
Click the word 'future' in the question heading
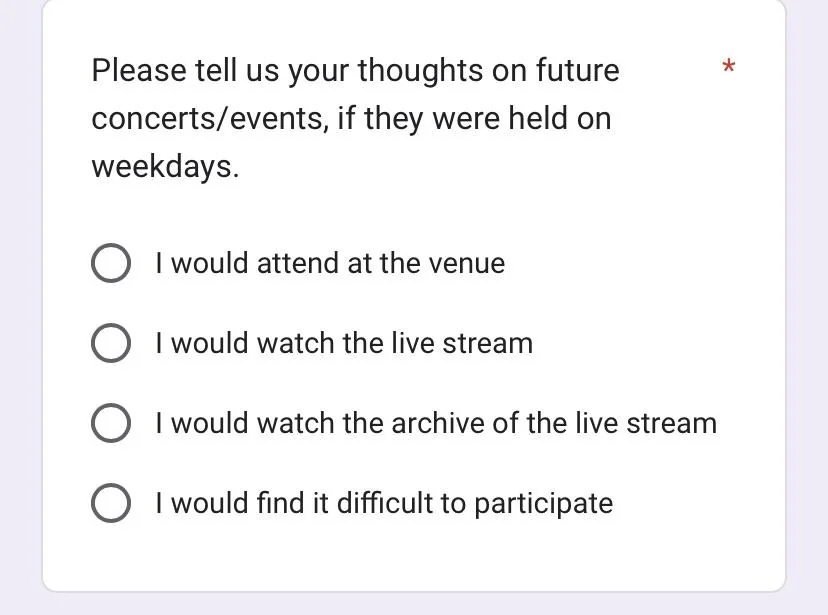pos(578,70)
